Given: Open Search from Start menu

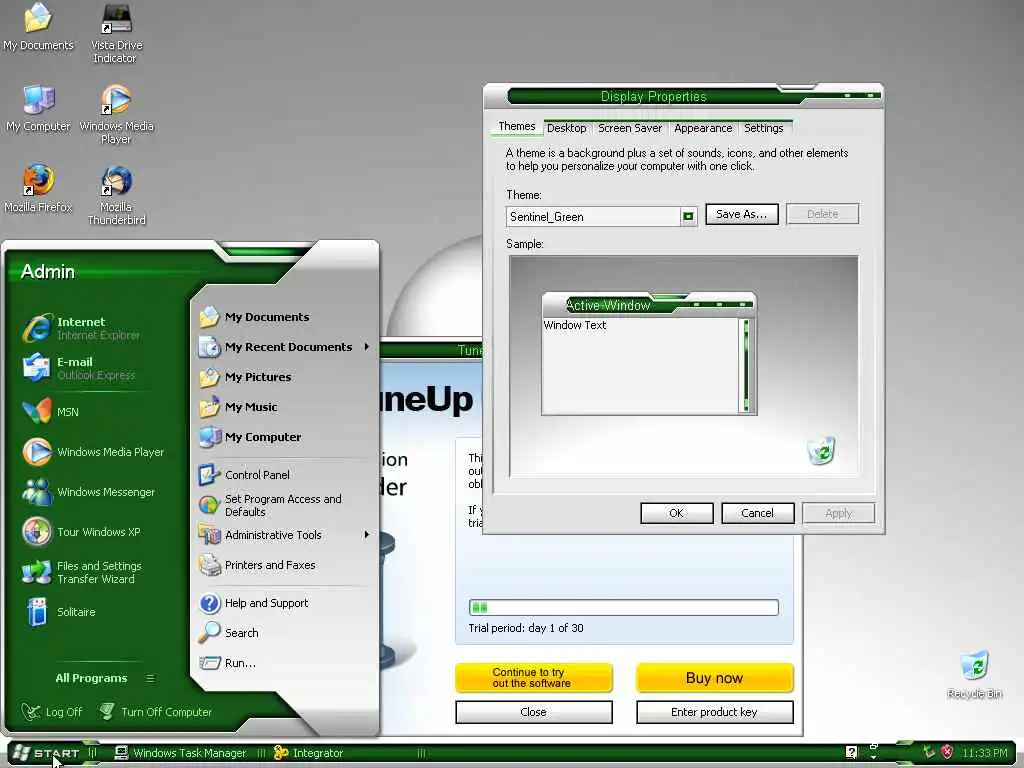Looking at the screenshot, I should click(x=229, y=633).
